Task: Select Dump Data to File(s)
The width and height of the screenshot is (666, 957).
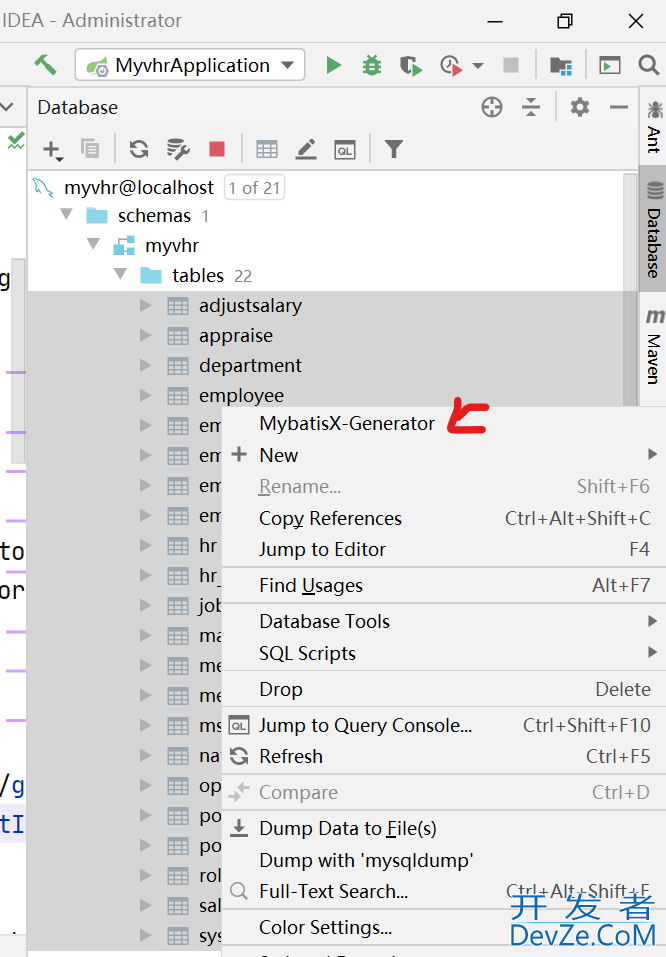Action: click(444, 828)
